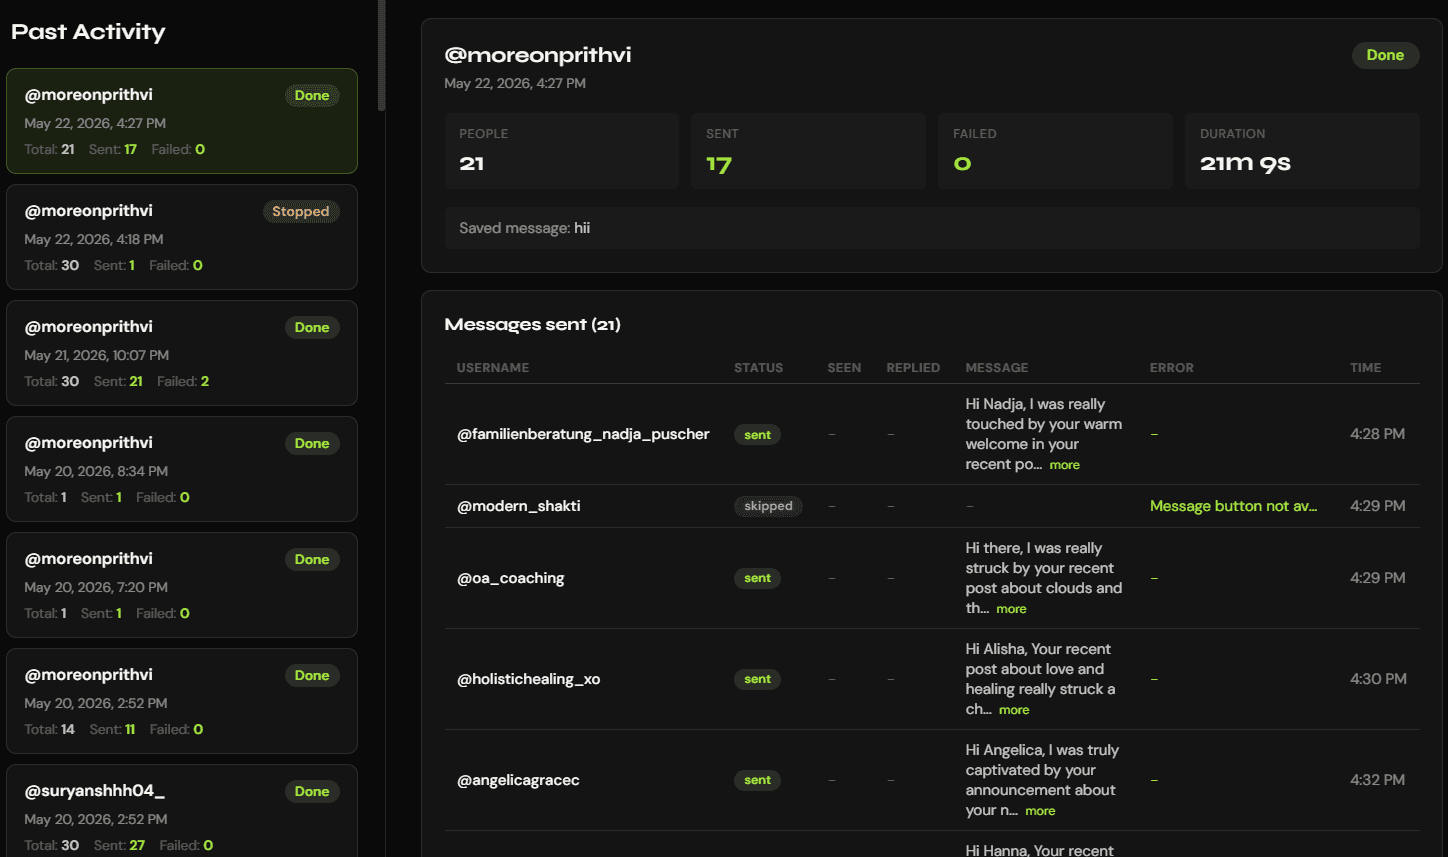This screenshot has width=1448, height=857.
Task: Click the SEEN column header
Action: pyautogui.click(x=844, y=368)
